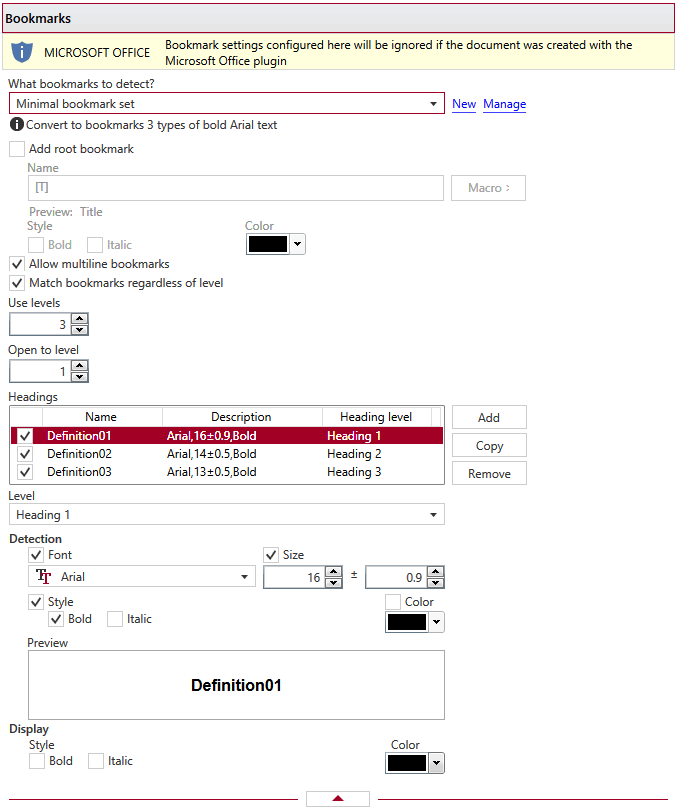
Task: Toggle Allow multiline bookmarks
Action: click(x=17, y=264)
